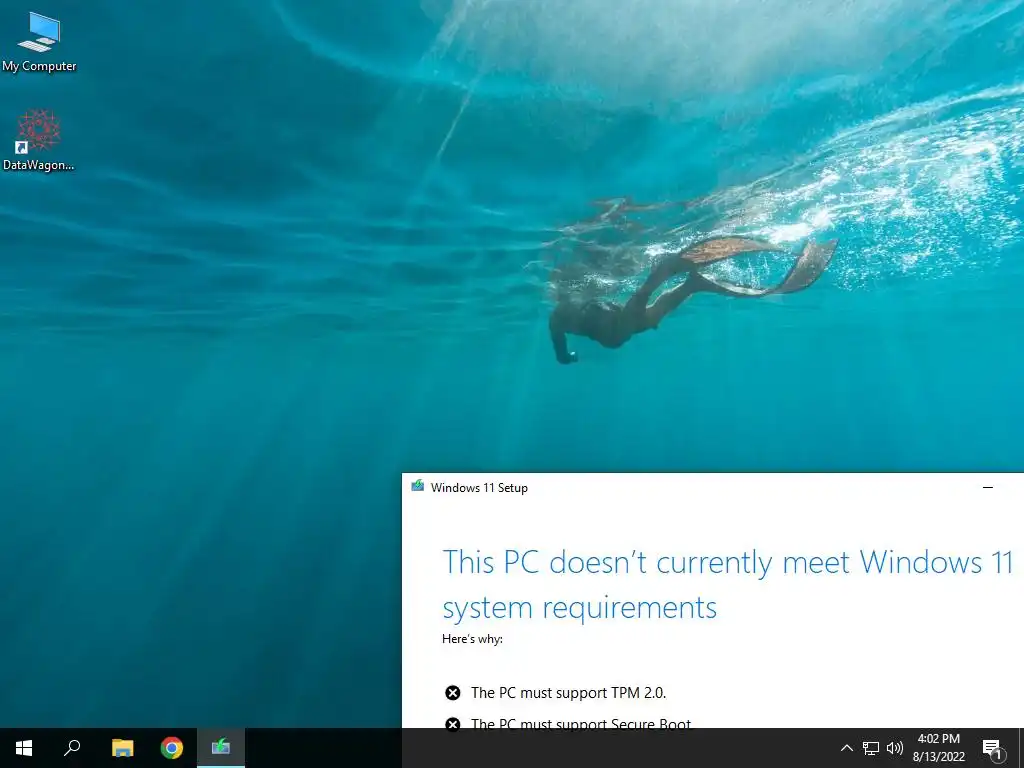
Task: Open taskbar search magnifier
Action: pyautogui.click(x=72, y=748)
